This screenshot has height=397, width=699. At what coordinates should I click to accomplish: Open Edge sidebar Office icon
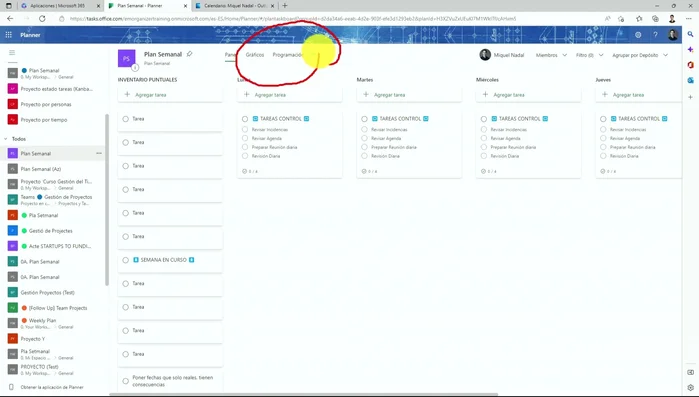(691, 65)
